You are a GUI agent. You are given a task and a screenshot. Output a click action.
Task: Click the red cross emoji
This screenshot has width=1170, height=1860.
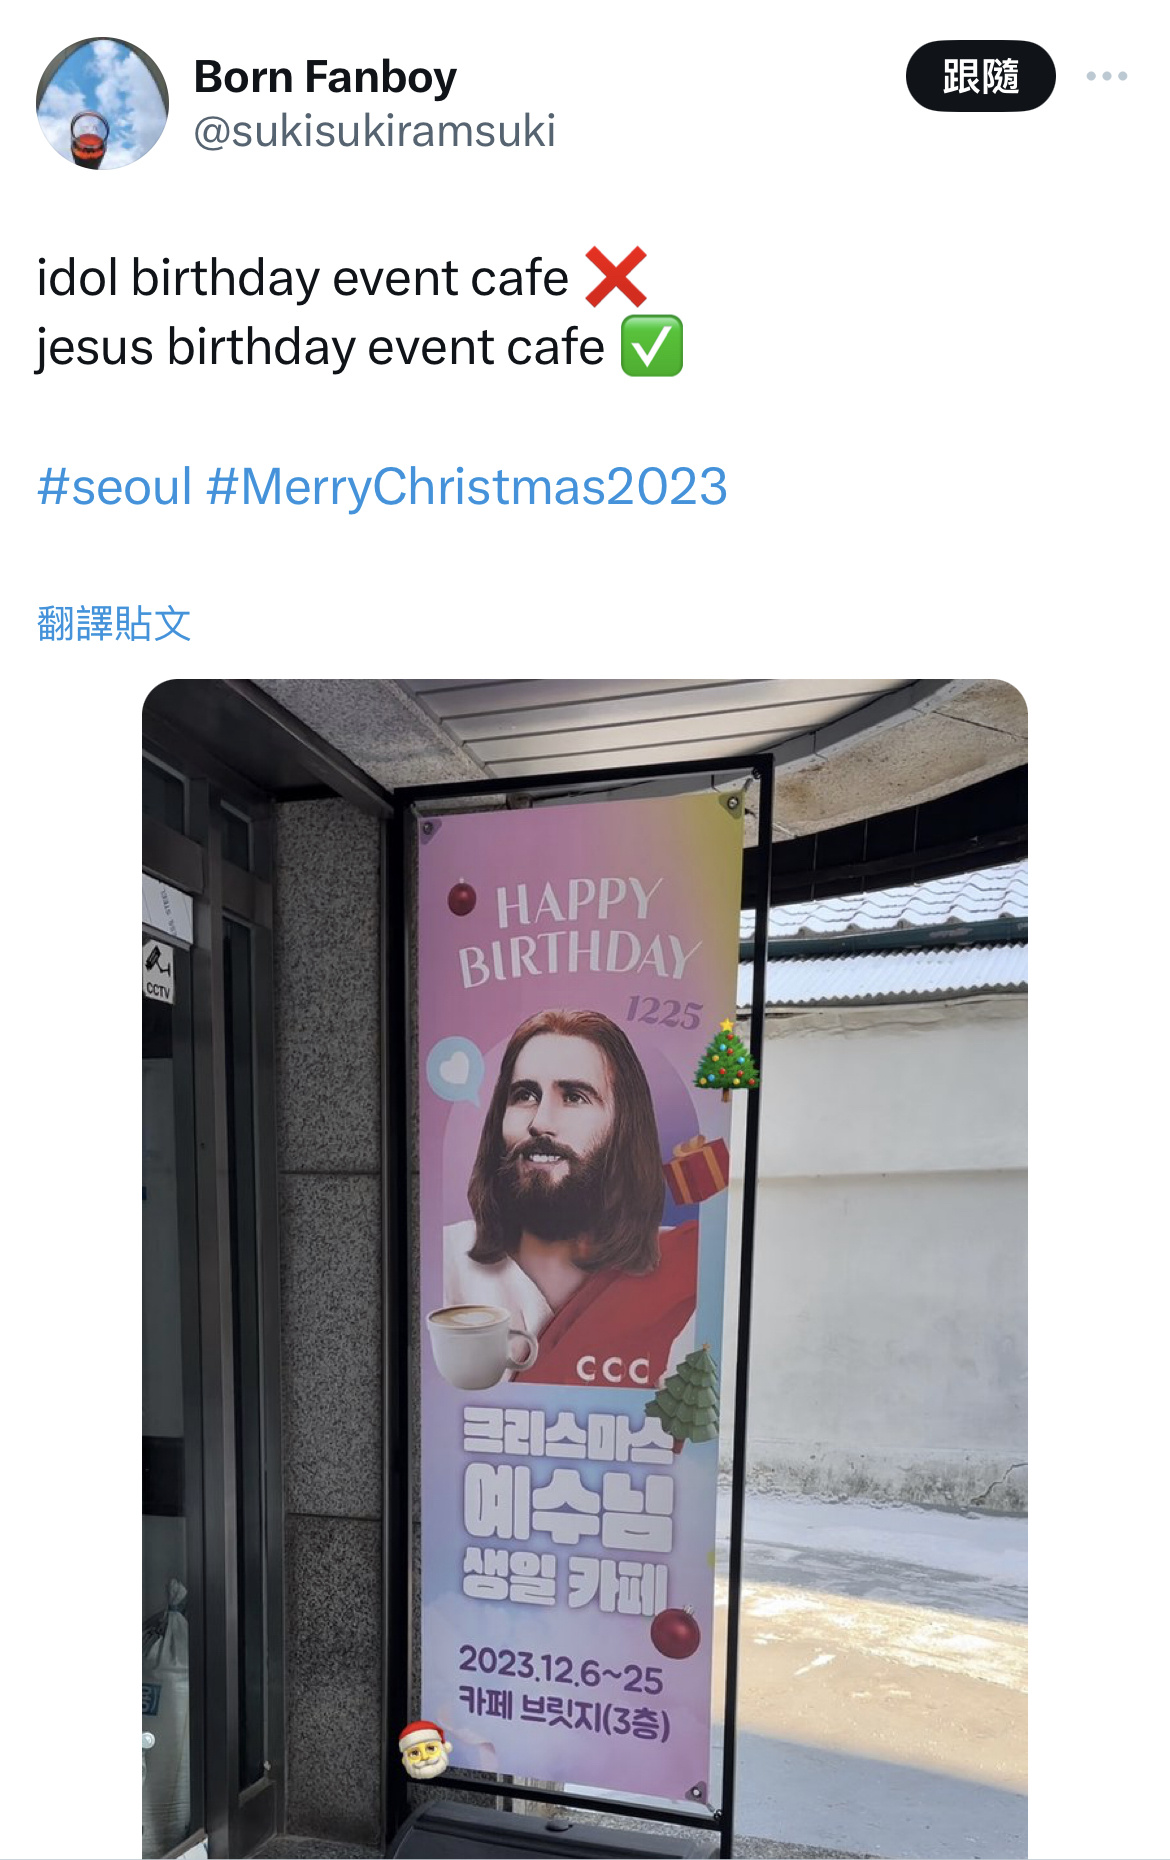(616, 277)
